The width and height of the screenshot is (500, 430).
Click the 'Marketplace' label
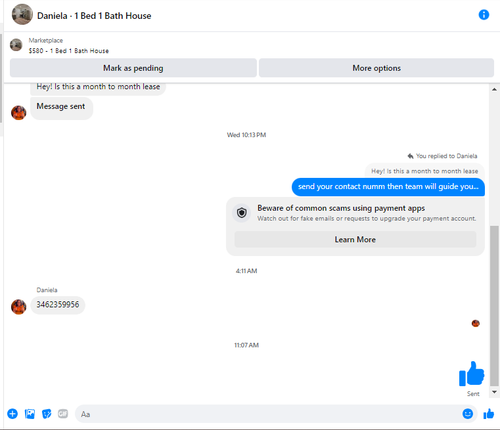point(46,40)
